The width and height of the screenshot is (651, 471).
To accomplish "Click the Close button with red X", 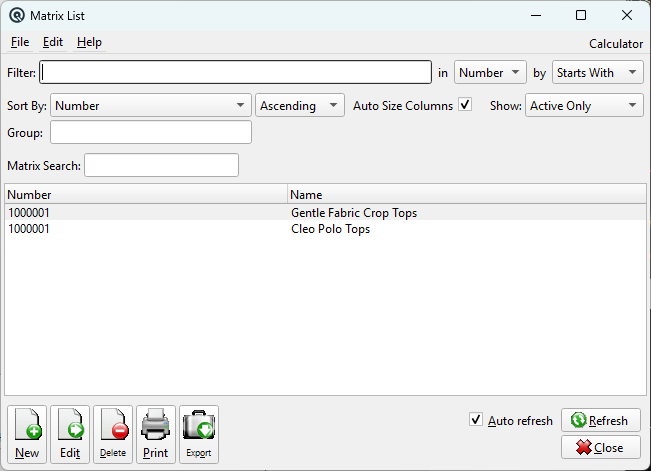I will pos(600,447).
